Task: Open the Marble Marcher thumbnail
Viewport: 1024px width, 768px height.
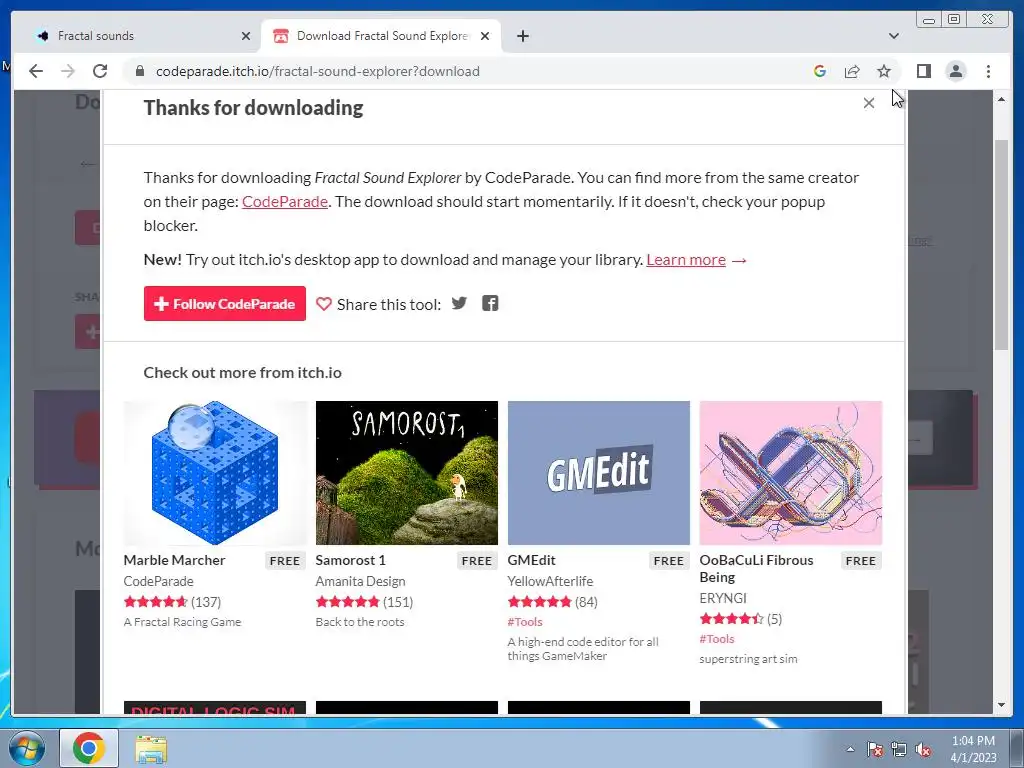Action: (x=214, y=473)
